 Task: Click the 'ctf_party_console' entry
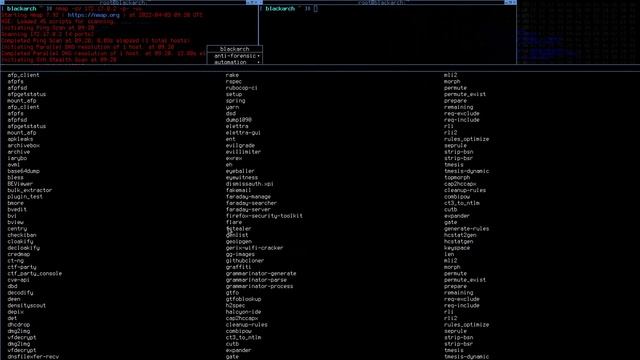coord(35,273)
